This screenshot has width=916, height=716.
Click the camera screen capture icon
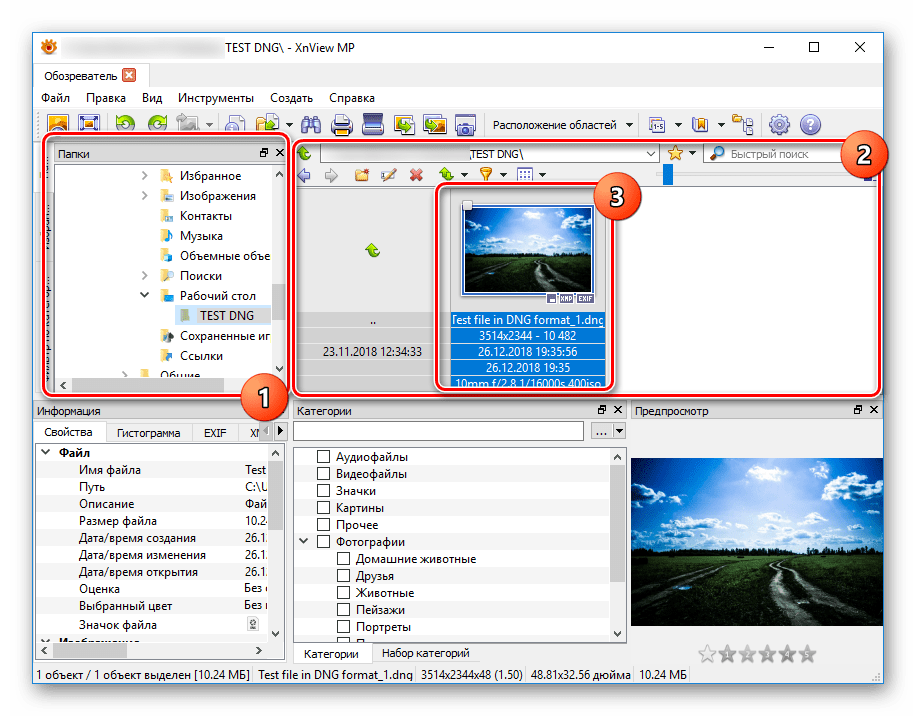[464, 125]
